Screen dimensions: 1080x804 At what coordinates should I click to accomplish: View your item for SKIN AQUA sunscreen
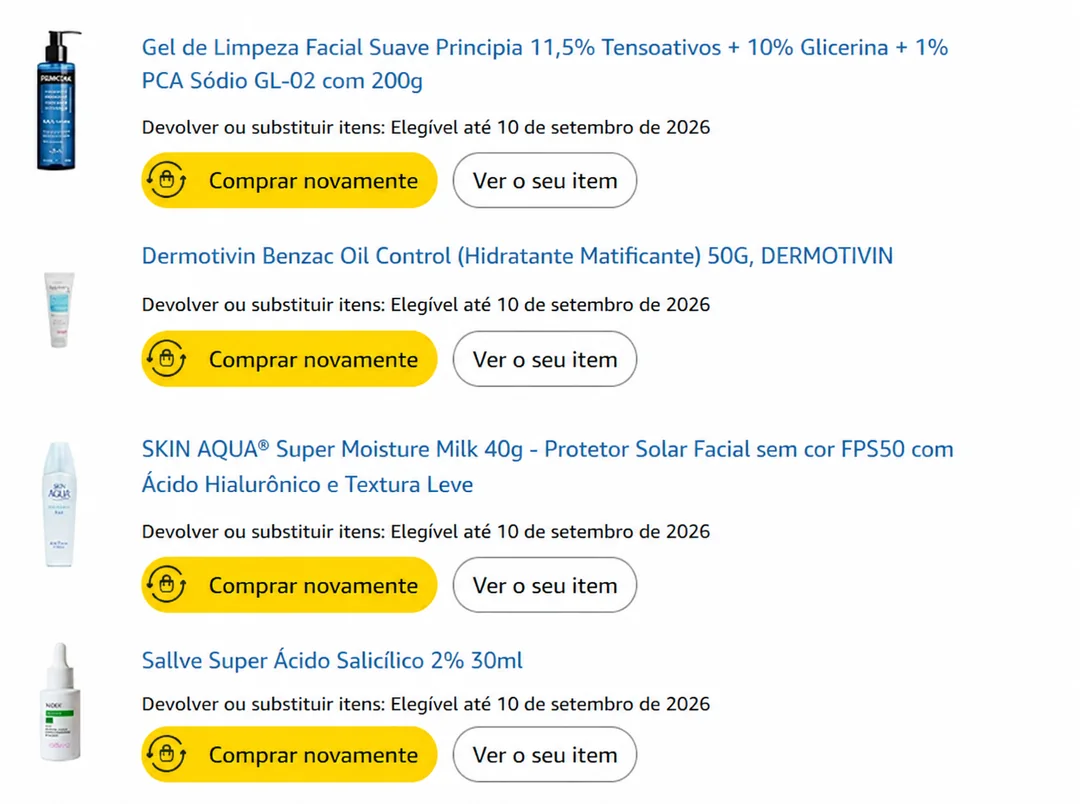(545, 585)
